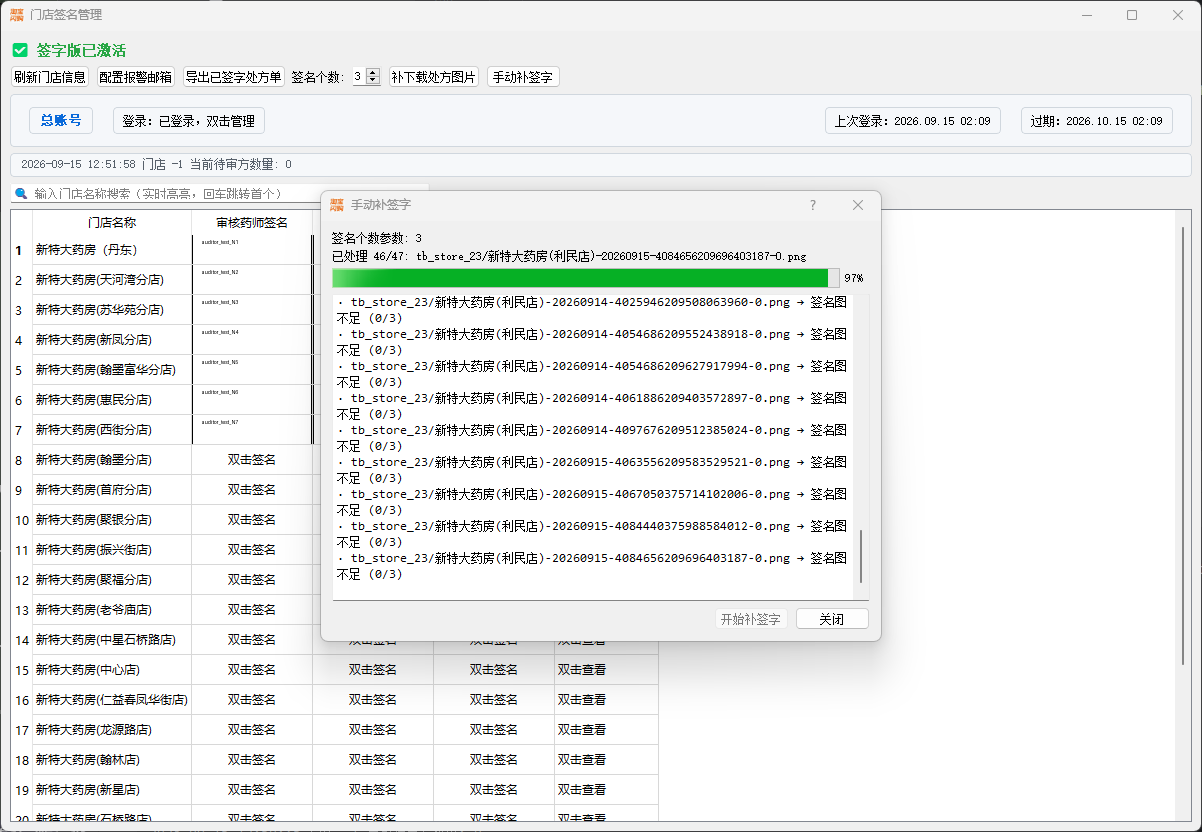The height and width of the screenshot is (832, 1202).
Task: Select row header number 12
Action: (22, 580)
